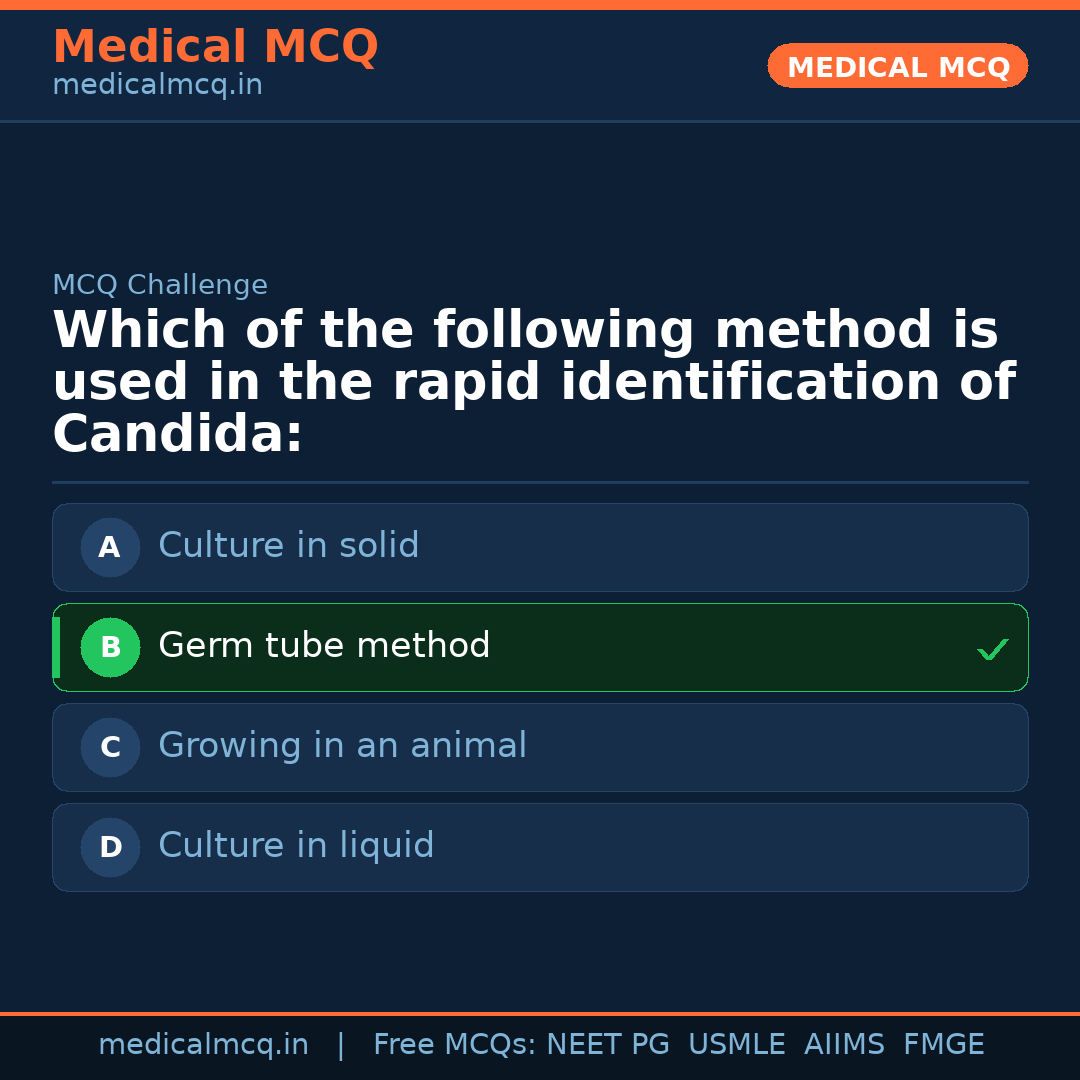Open the medicalmcq.in link under the header title

157,85
